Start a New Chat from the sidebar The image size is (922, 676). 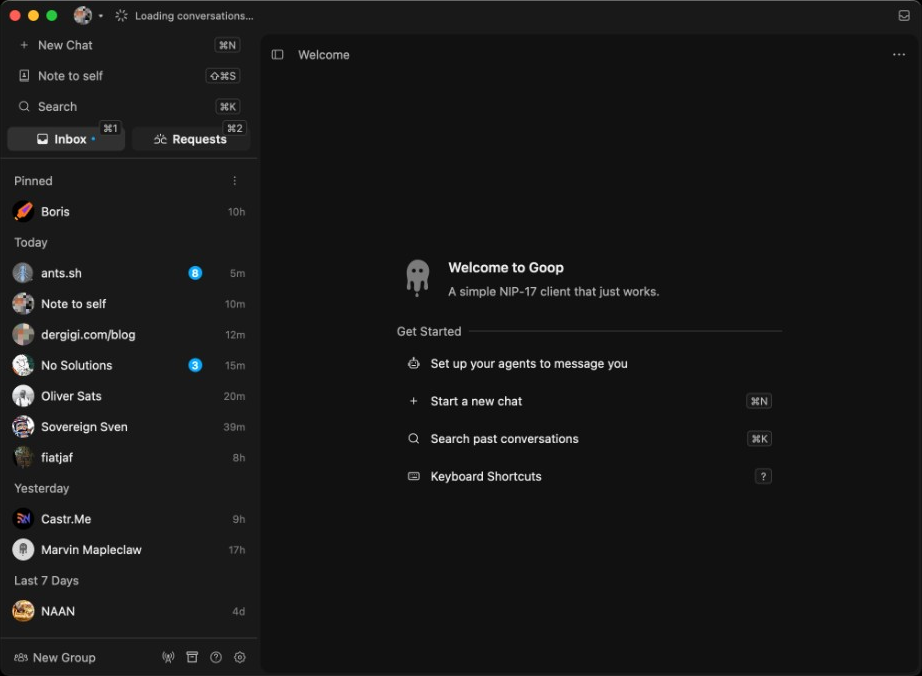[129, 45]
